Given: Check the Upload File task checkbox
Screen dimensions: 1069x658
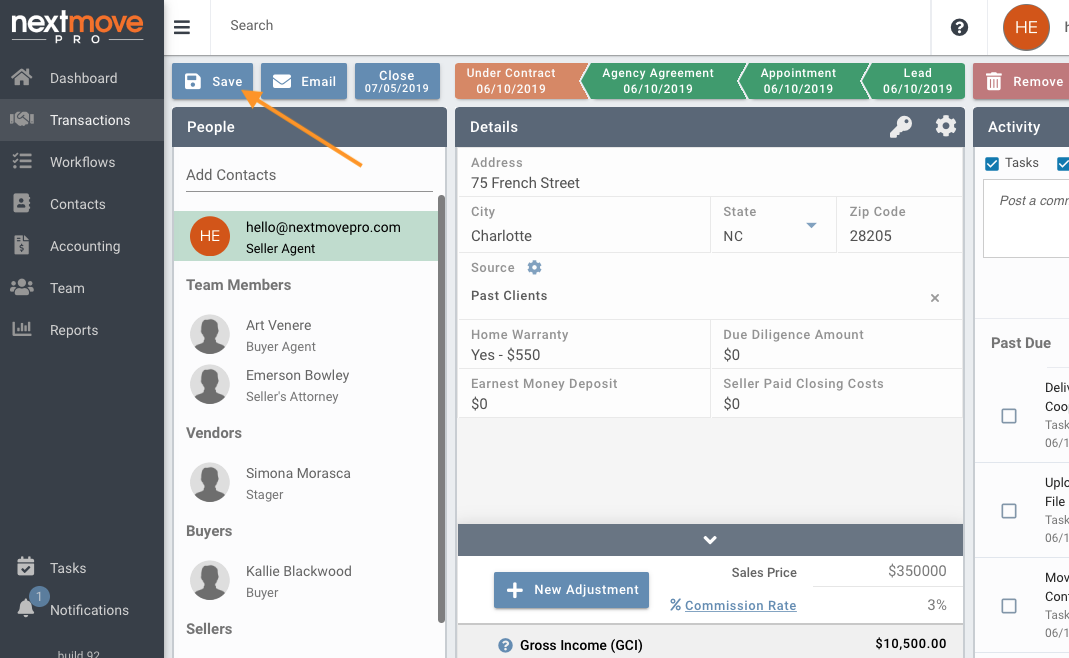Looking at the screenshot, I should 1009,511.
